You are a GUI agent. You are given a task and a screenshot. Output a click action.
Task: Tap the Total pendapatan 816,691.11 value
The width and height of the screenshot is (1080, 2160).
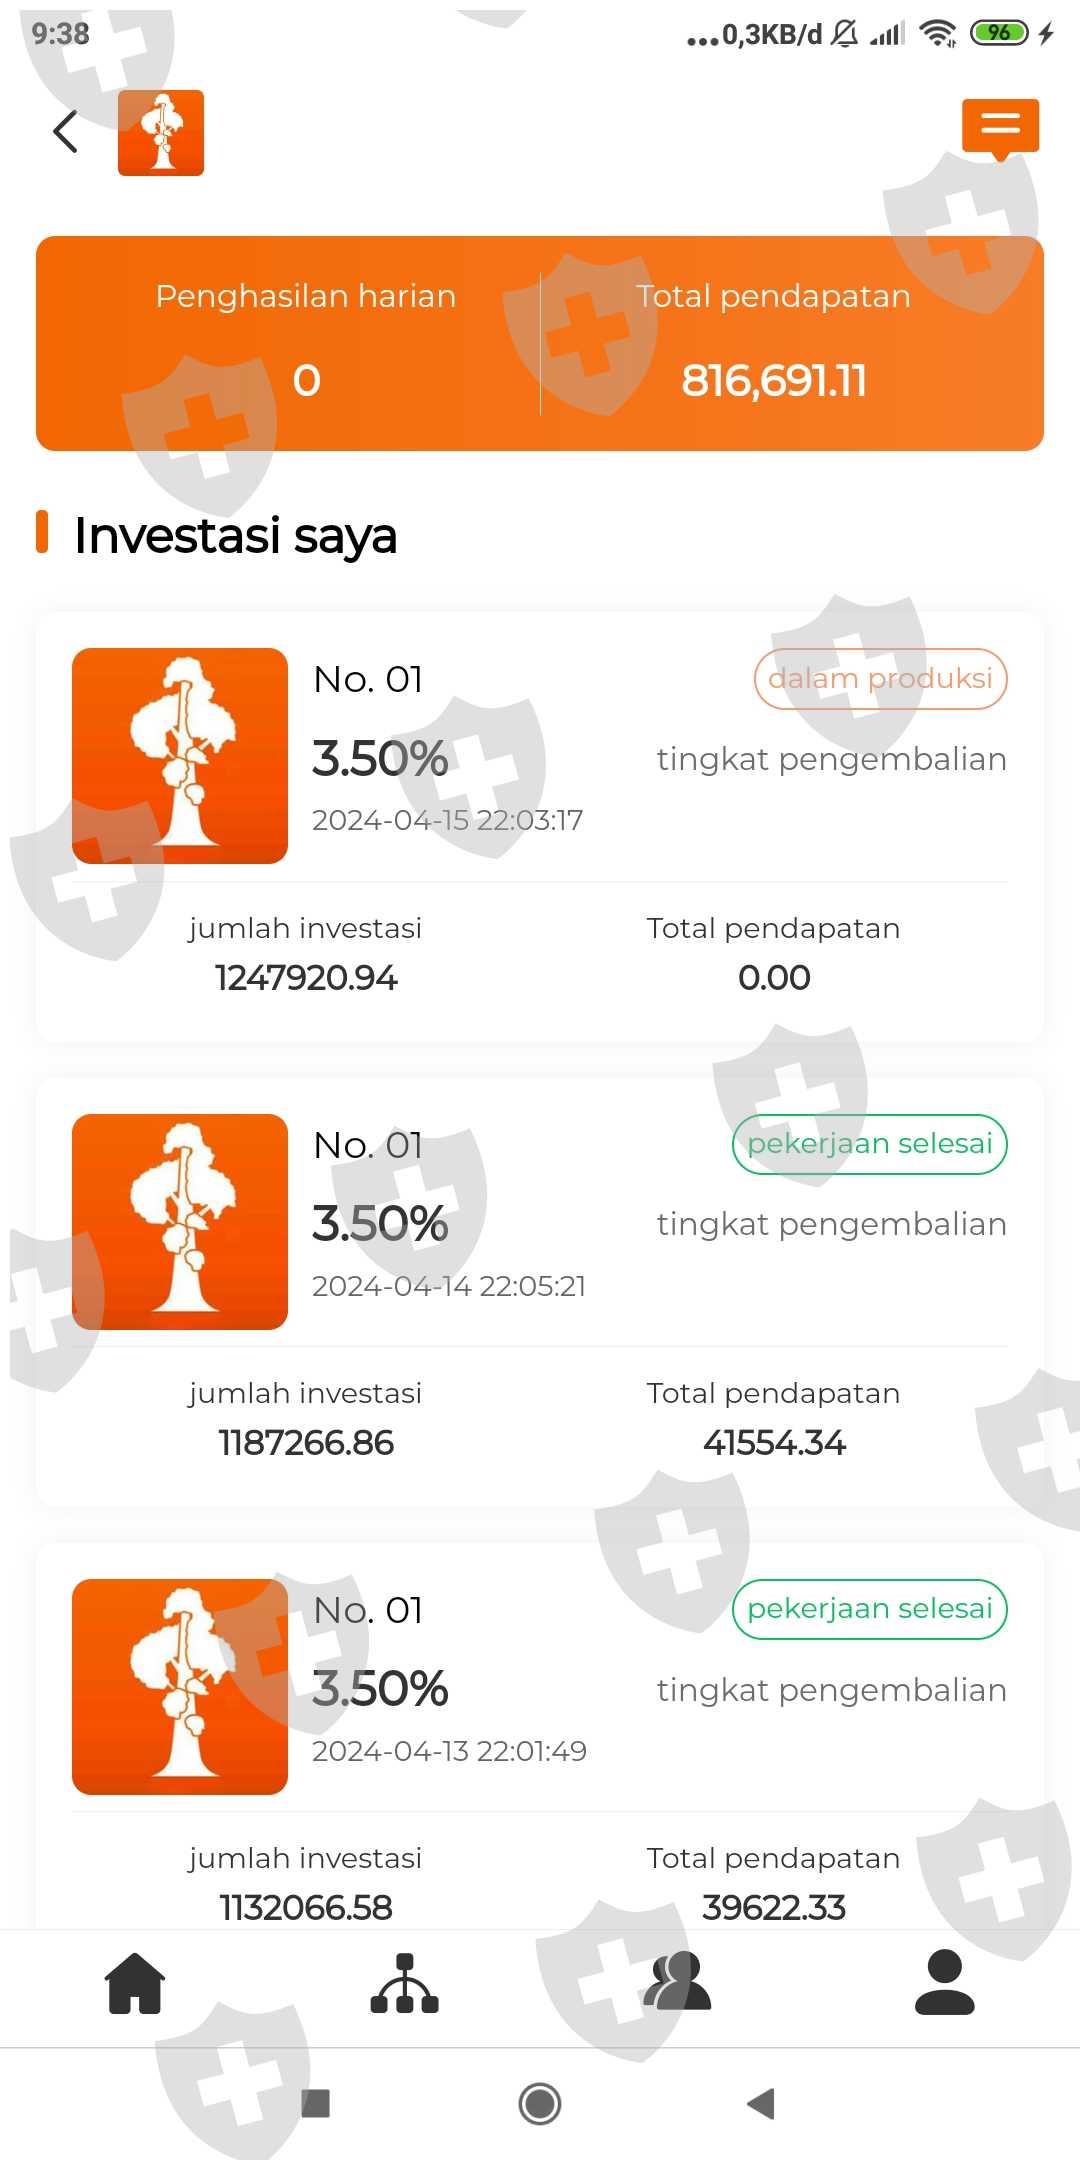774,381
